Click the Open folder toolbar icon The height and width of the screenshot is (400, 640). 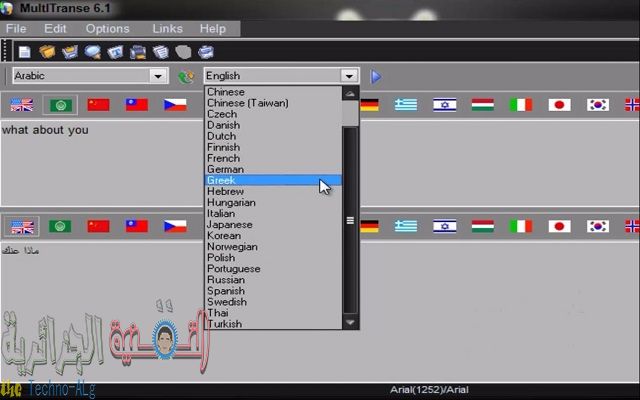[x=47, y=52]
